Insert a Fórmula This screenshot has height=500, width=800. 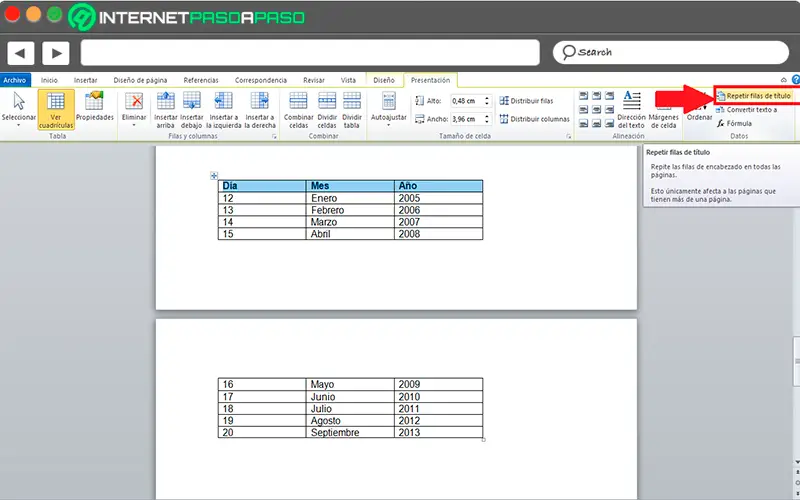tap(734, 123)
